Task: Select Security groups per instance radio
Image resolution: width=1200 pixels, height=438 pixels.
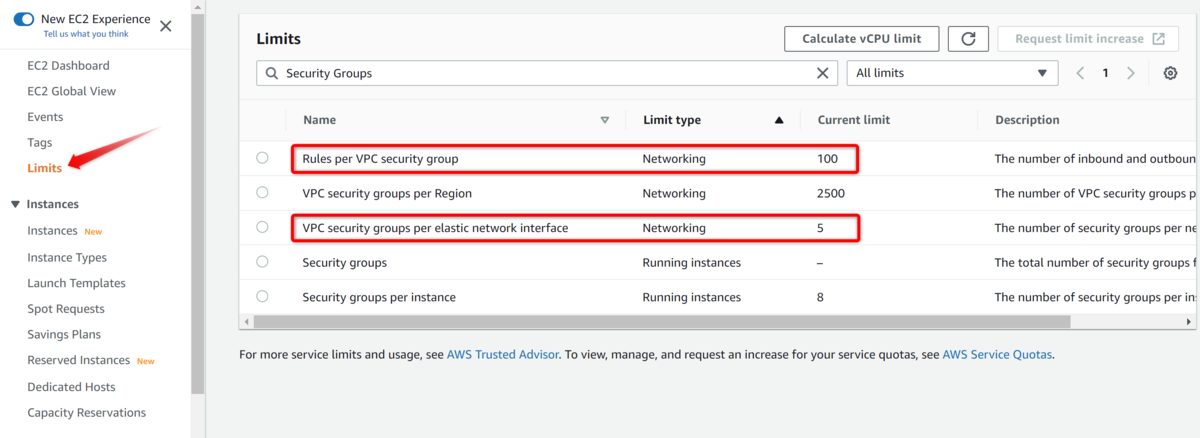Action: pyautogui.click(x=262, y=297)
